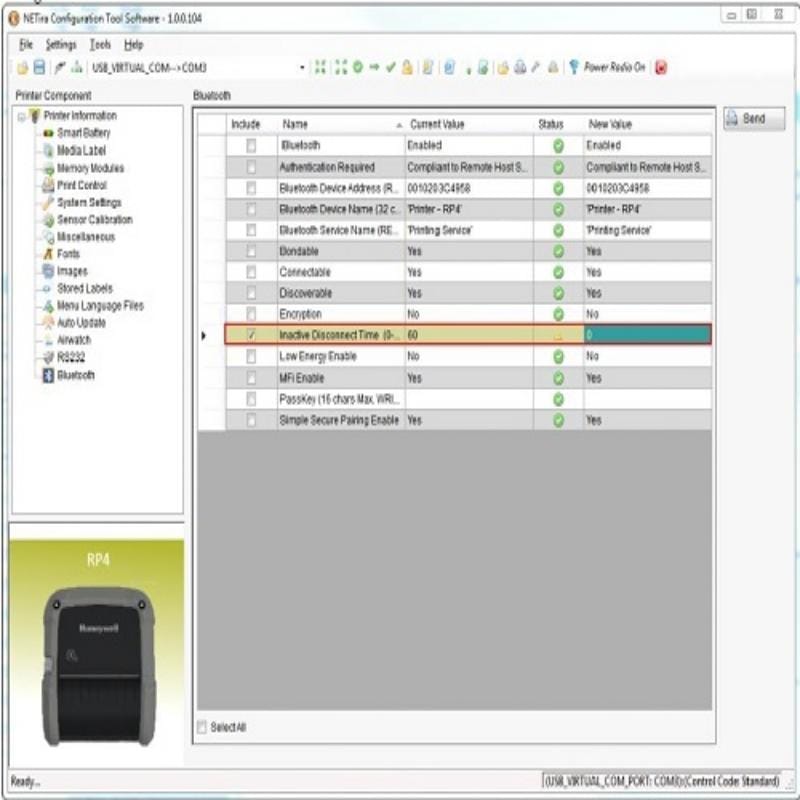The width and height of the screenshot is (800, 800).
Task: Click the open folder icon in toolbar
Action: pyautogui.click(x=23, y=67)
